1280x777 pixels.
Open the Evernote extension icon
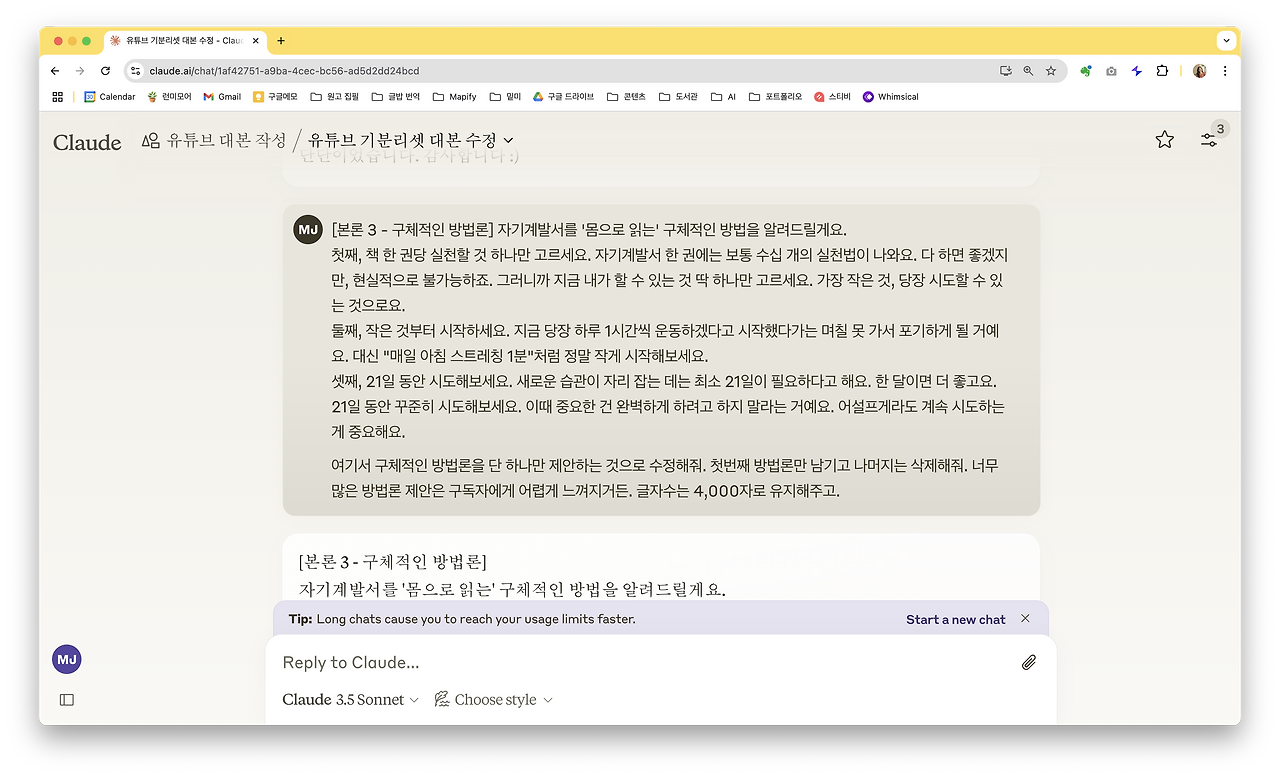pyautogui.click(x=1086, y=71)
